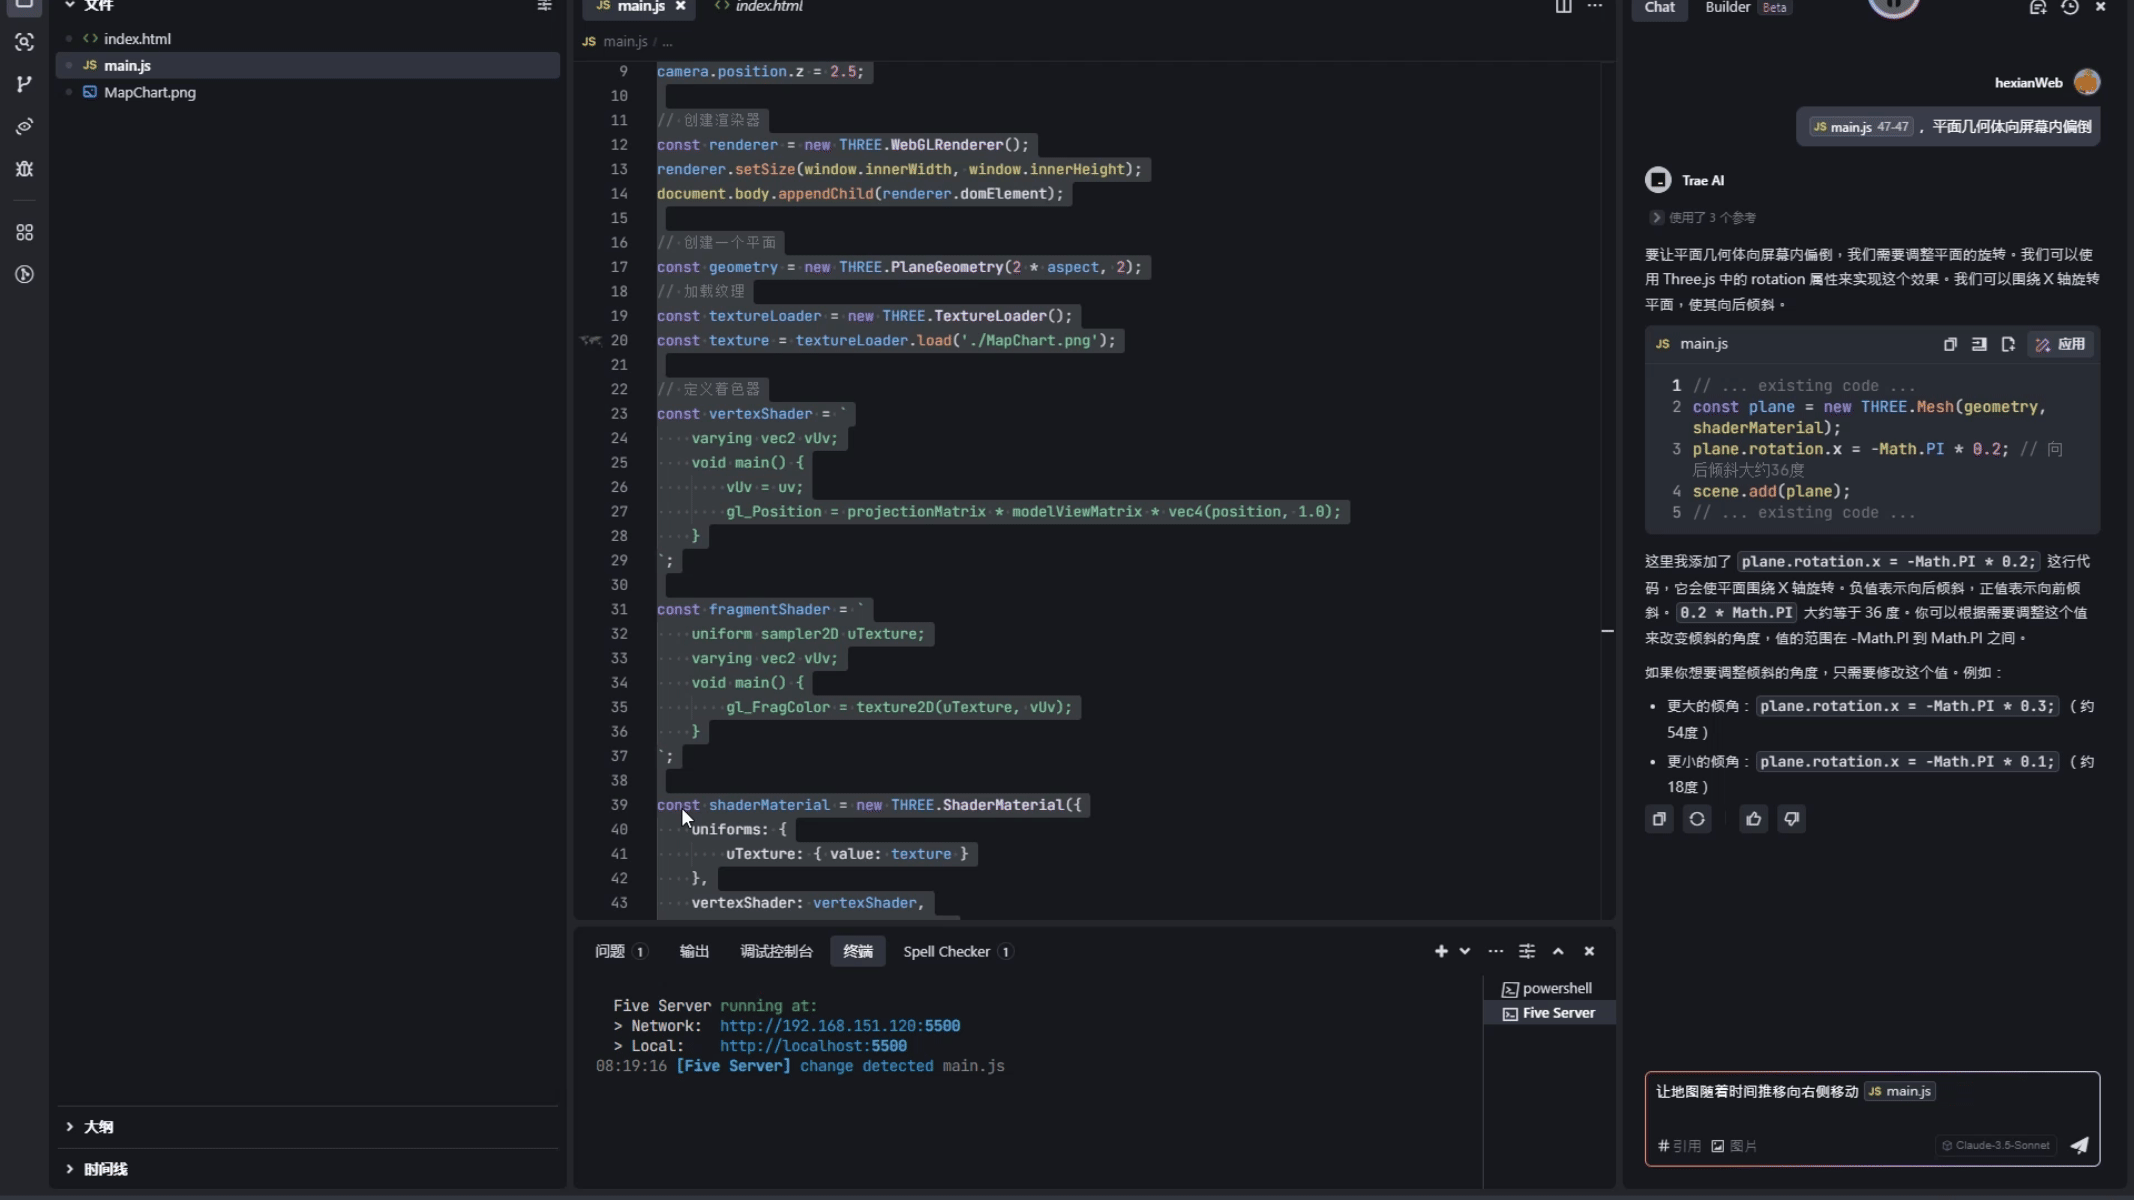Click the insert-to-editor icon on code block
This screenshot has height=1200, width=2134.
click(x=1979, y=343)
